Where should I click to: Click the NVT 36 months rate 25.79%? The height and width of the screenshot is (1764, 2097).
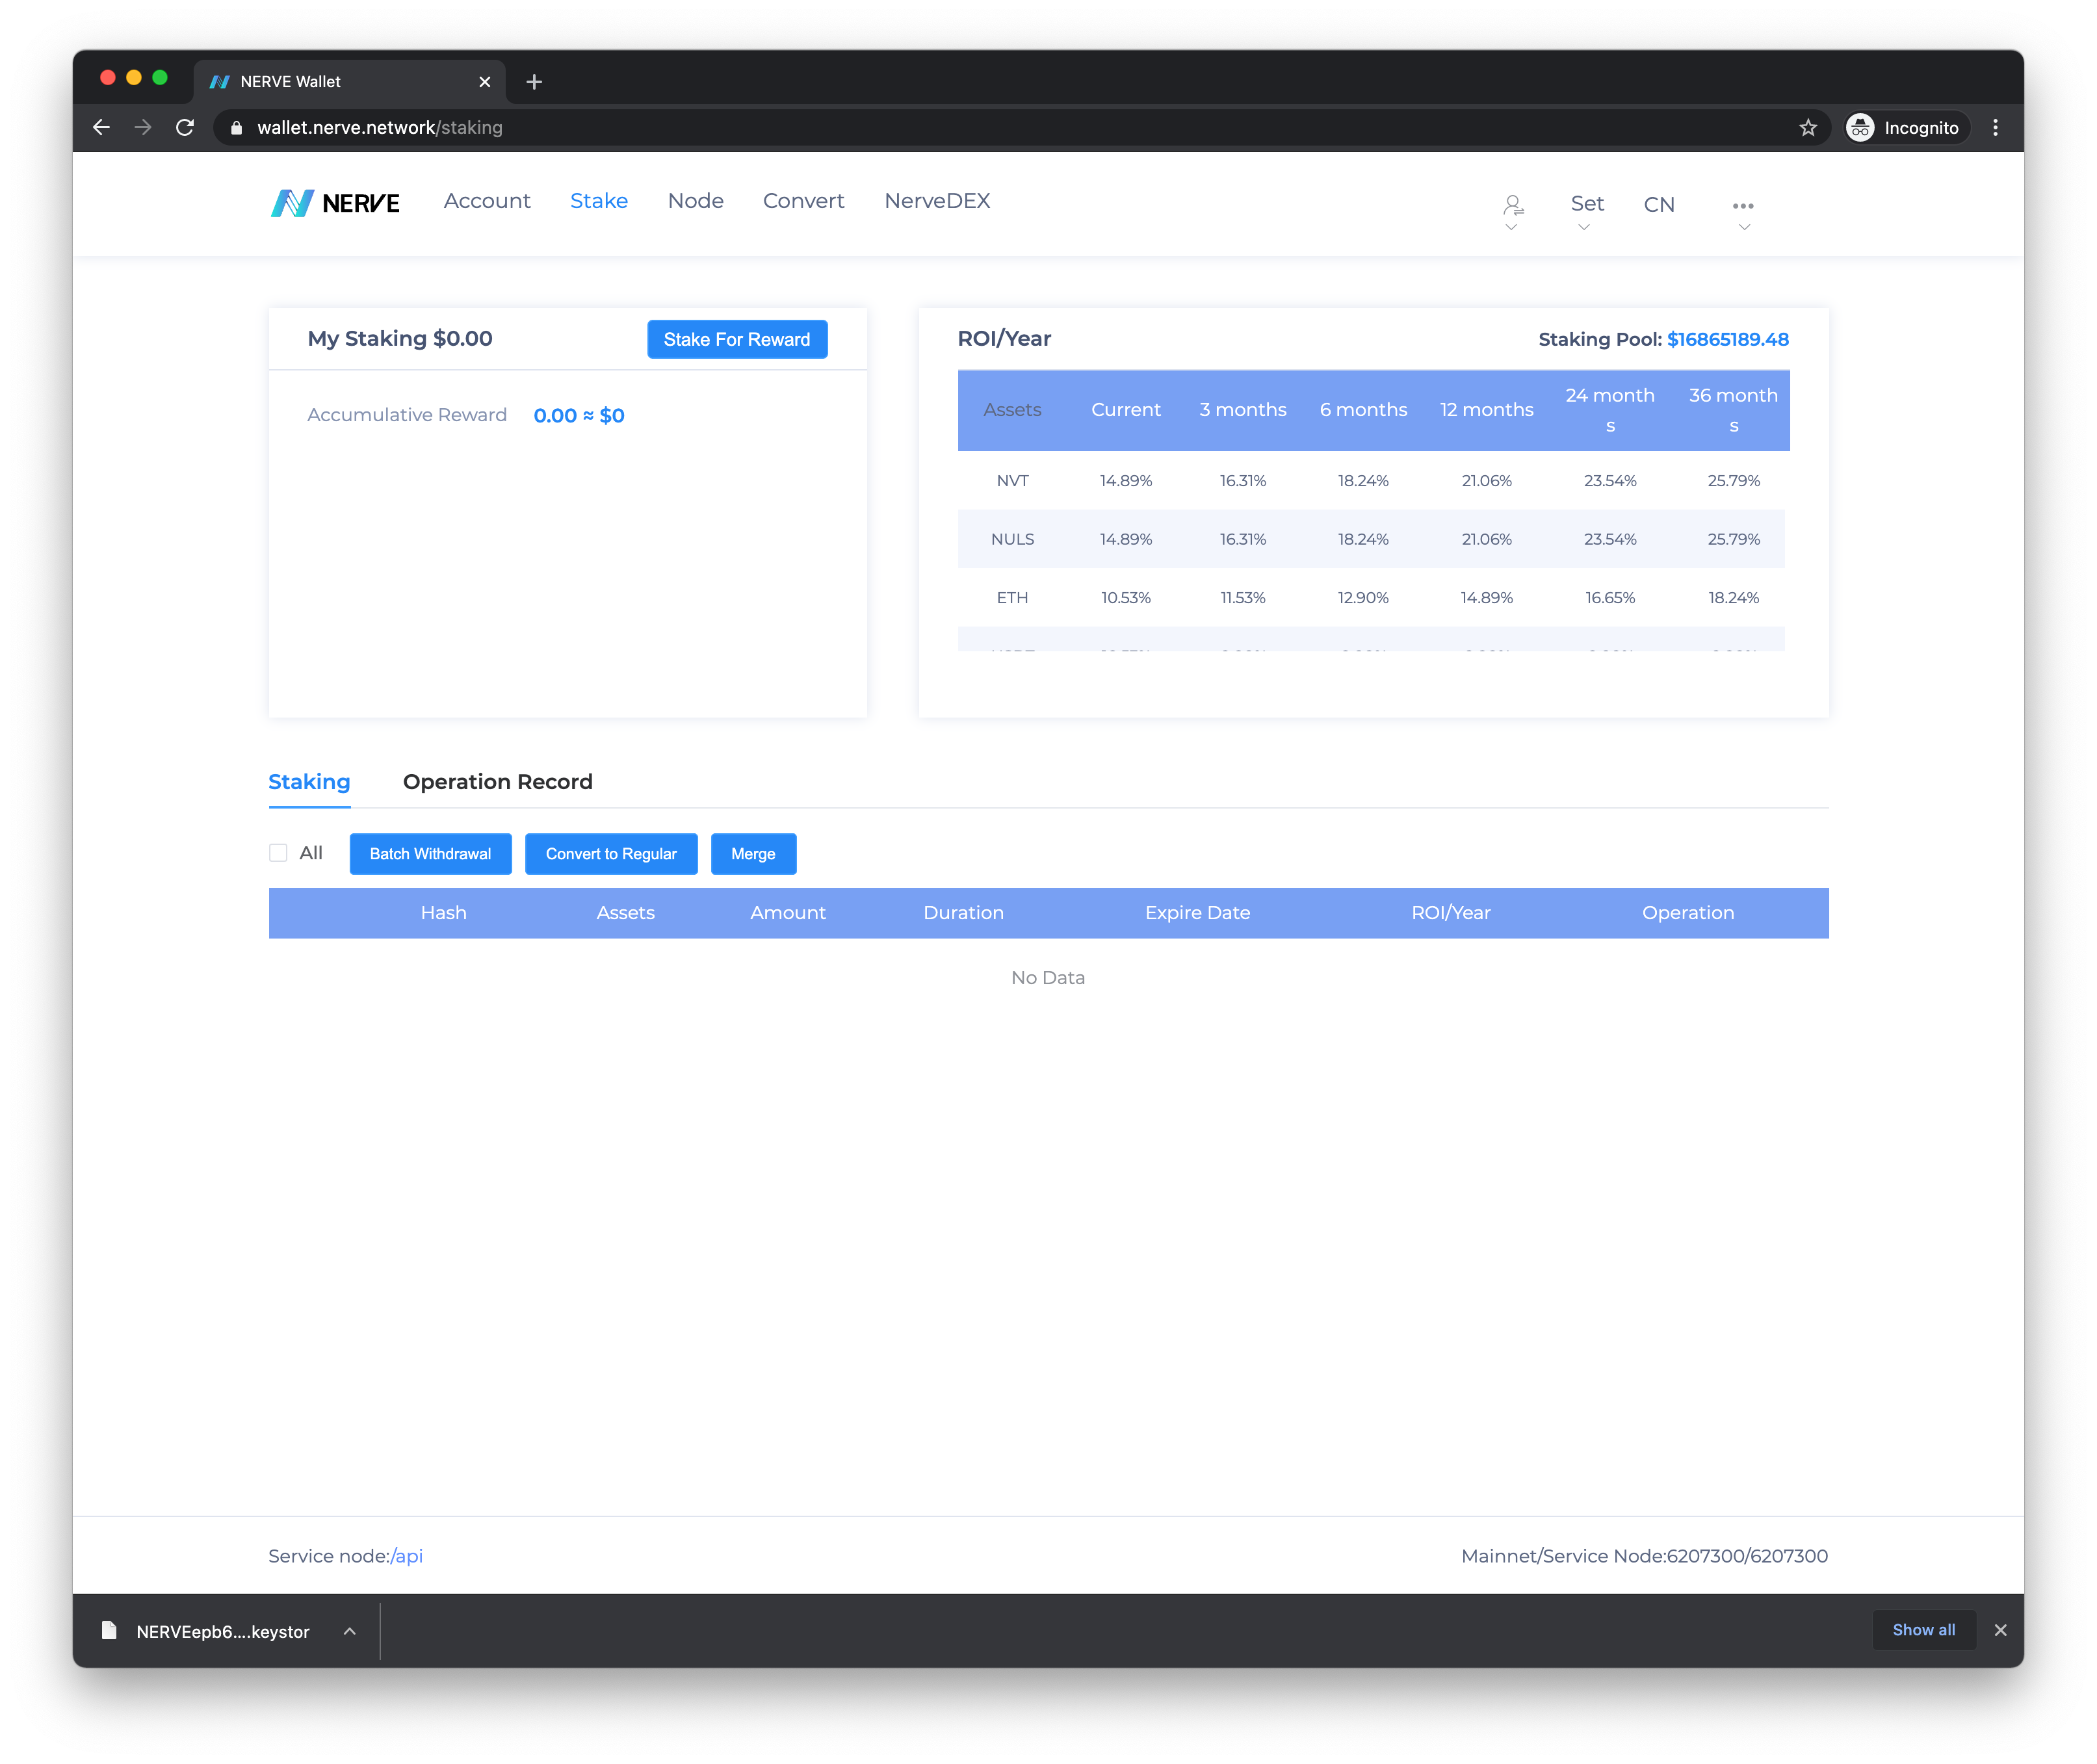(x=1733, y=481)
